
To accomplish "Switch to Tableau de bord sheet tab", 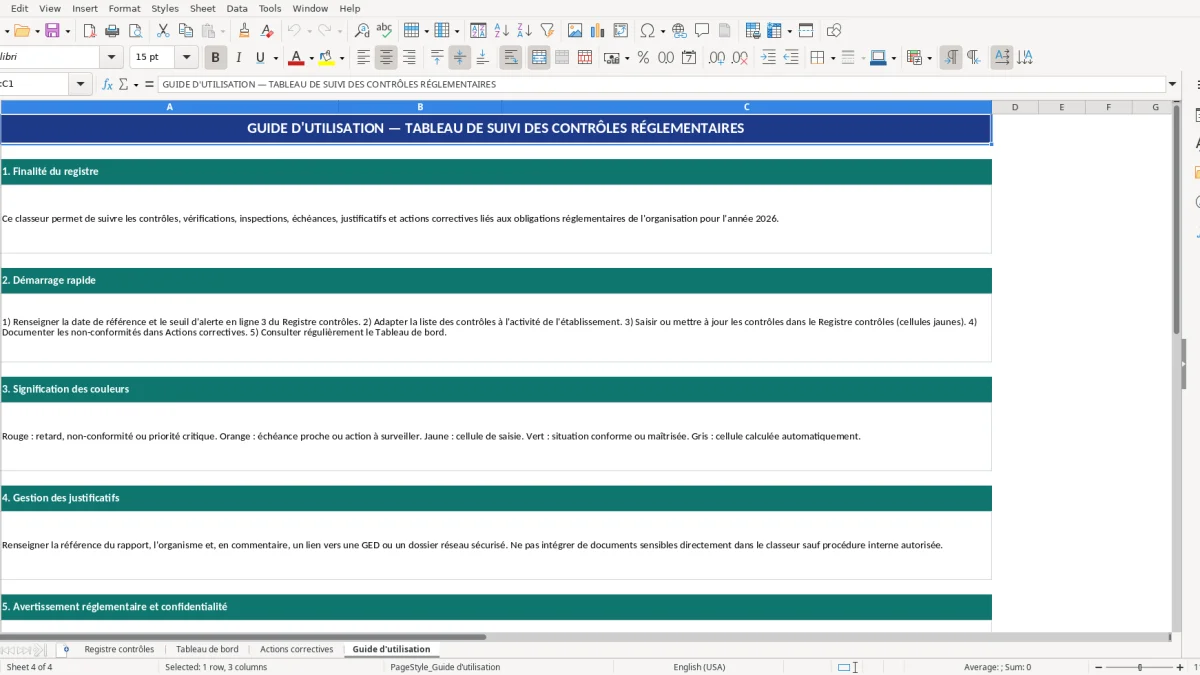I will [207, 649].
